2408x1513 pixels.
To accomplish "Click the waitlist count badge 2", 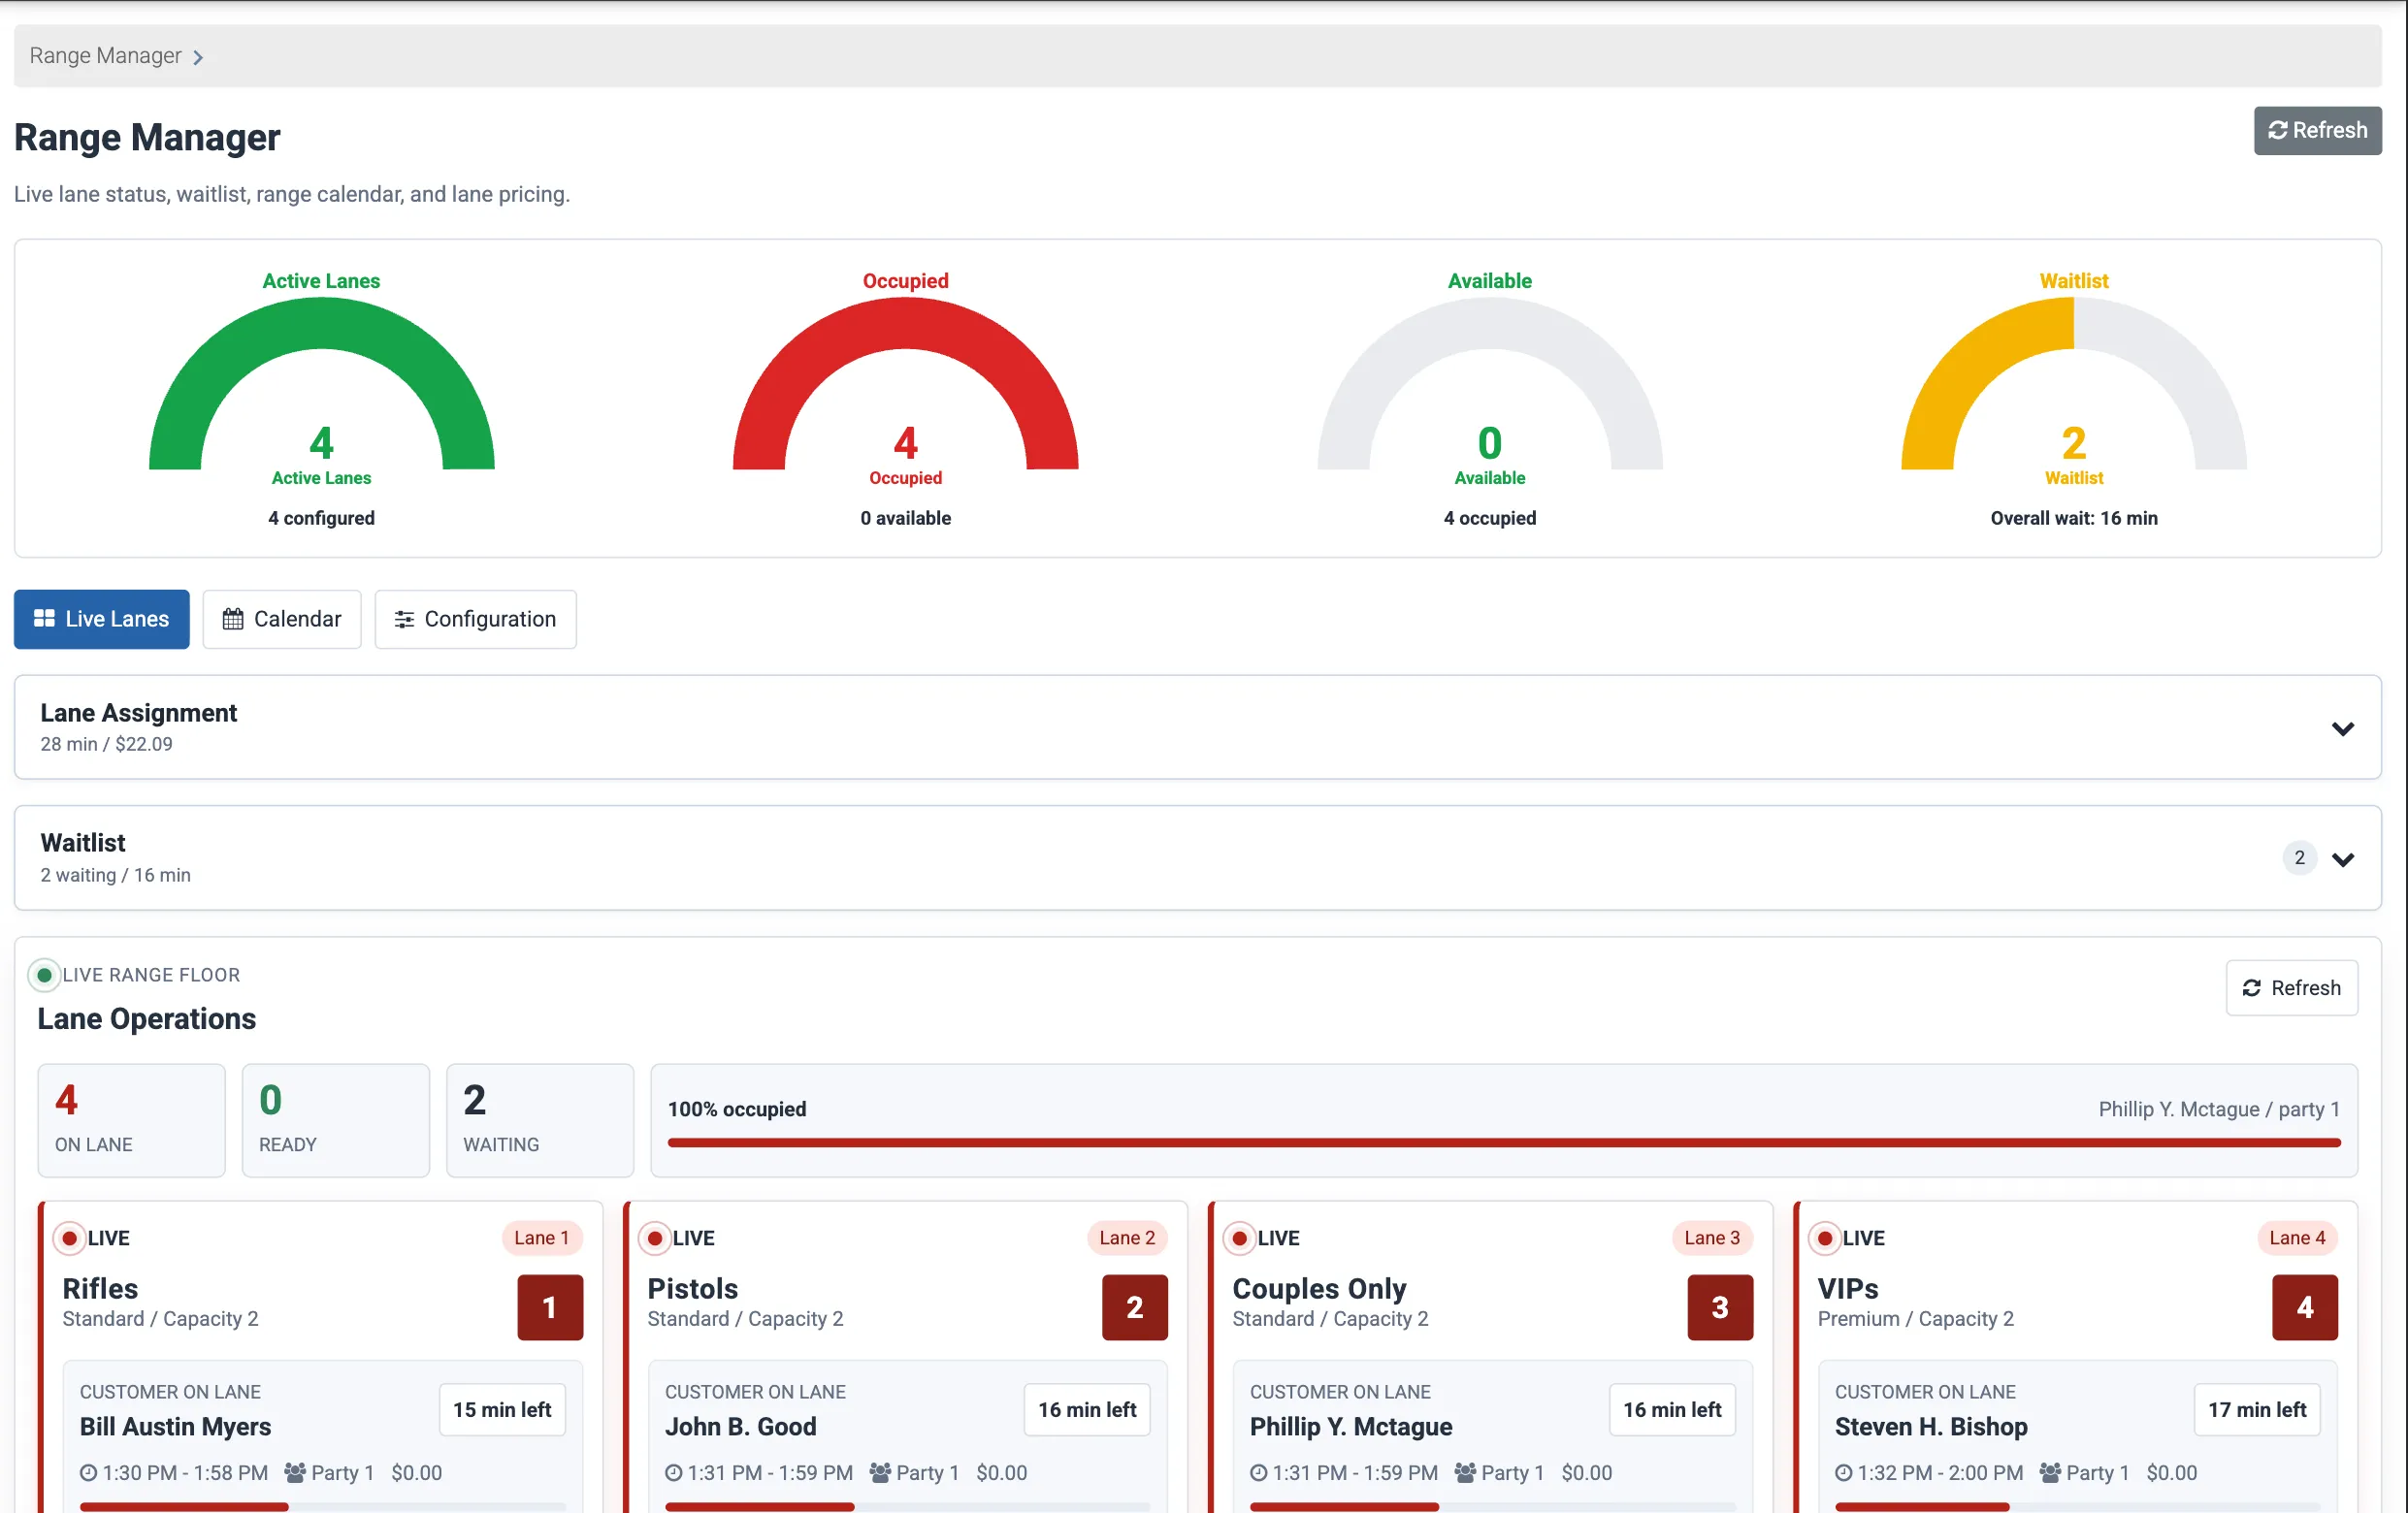I will tap(2299, 858).
